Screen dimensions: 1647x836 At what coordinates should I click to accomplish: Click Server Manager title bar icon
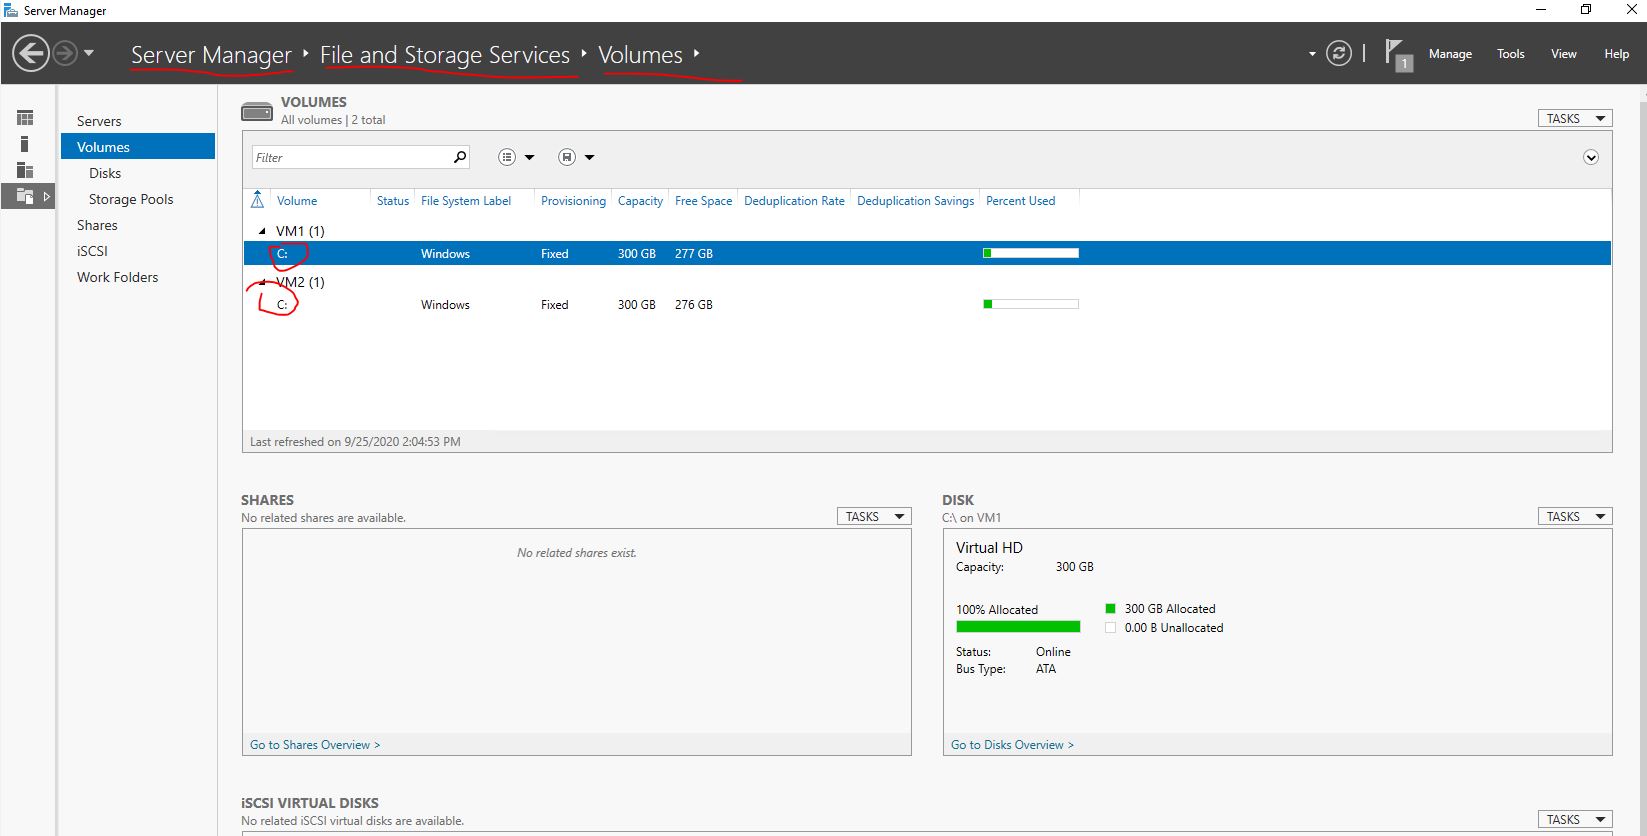[11, 10]
